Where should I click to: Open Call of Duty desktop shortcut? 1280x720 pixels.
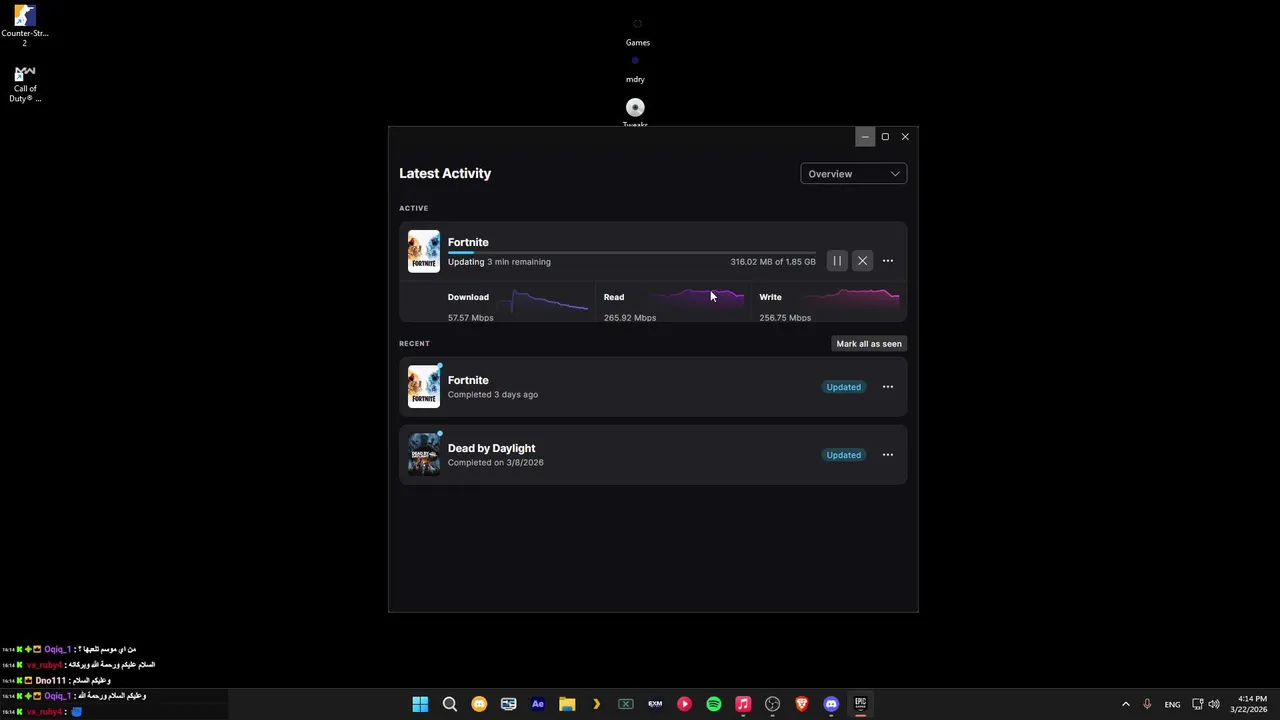25,84
